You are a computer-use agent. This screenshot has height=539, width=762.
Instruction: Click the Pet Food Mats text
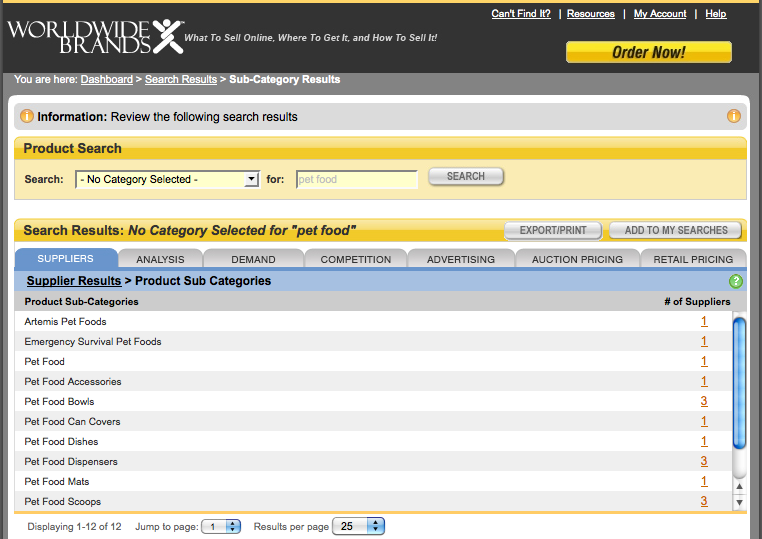coord(57,481)
